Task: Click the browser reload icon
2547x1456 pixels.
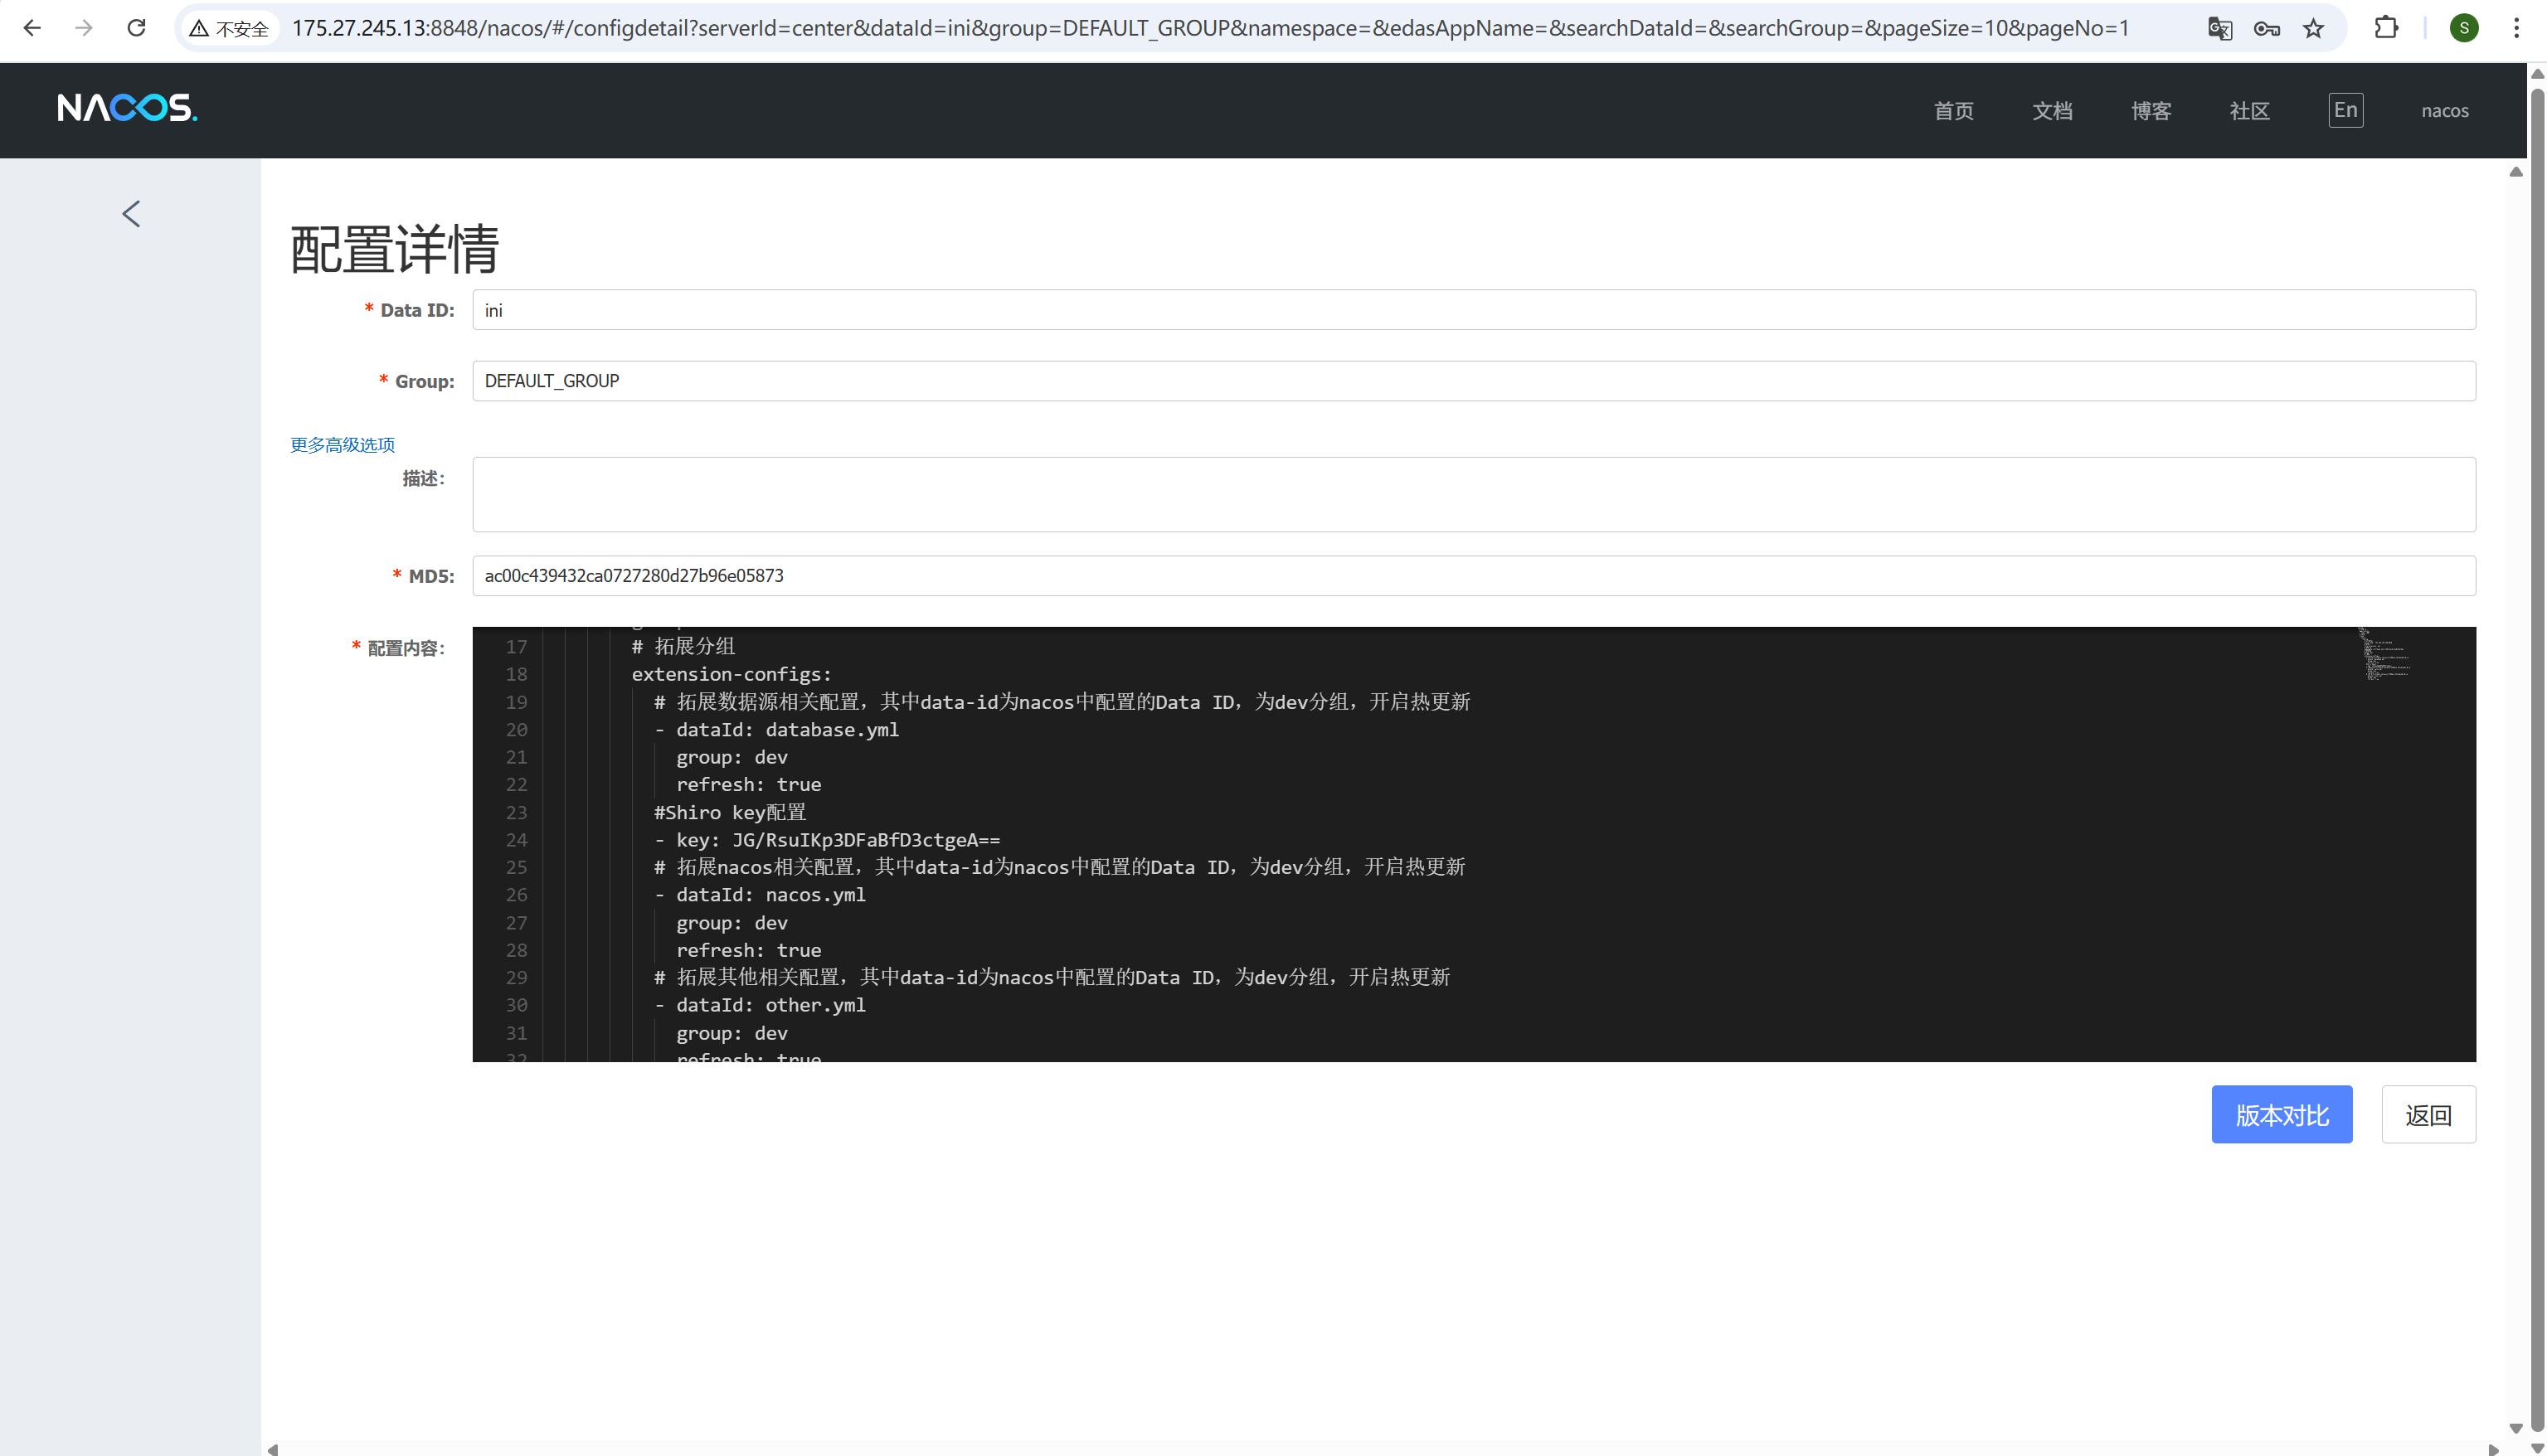Action: coord(137,28)
